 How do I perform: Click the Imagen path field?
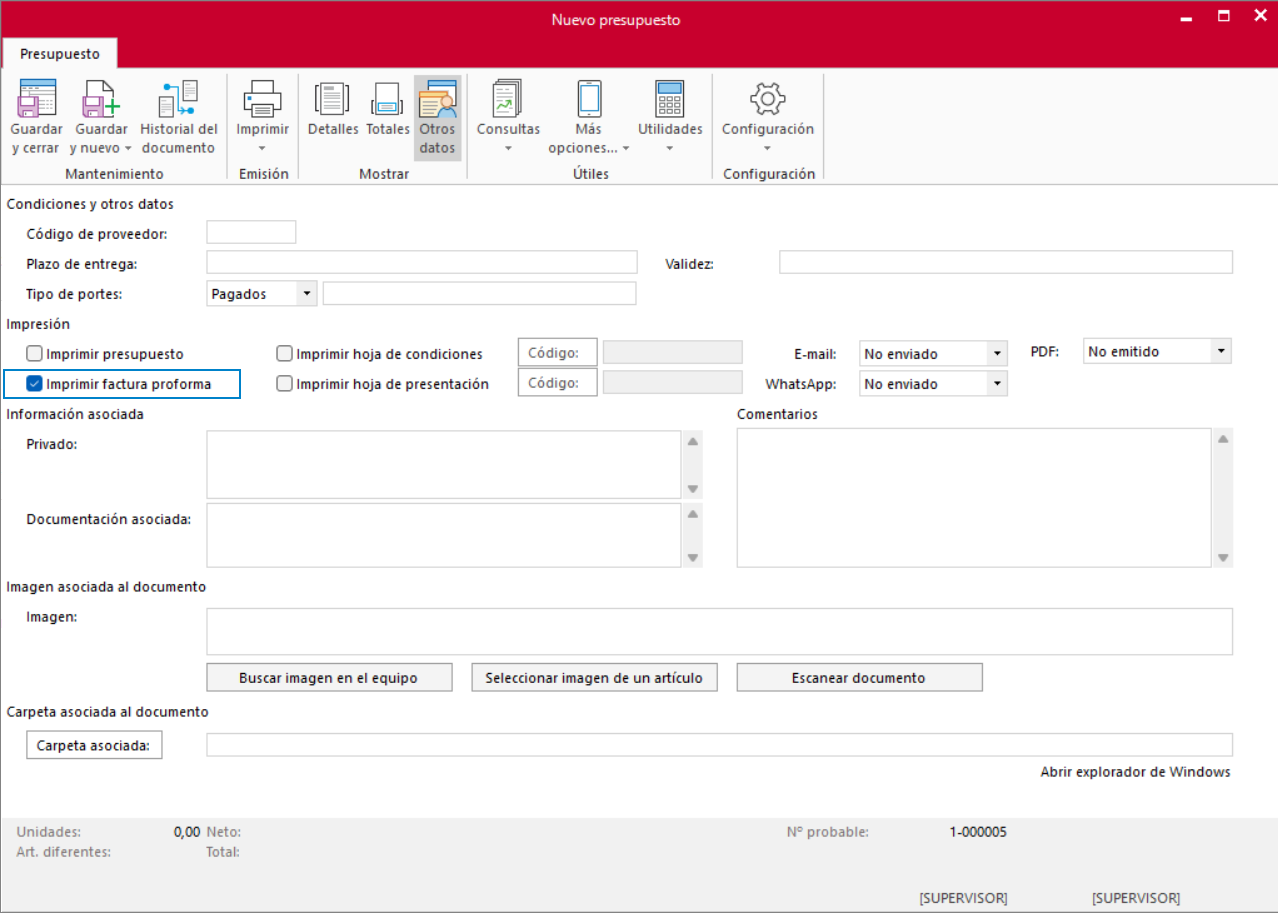719,631
